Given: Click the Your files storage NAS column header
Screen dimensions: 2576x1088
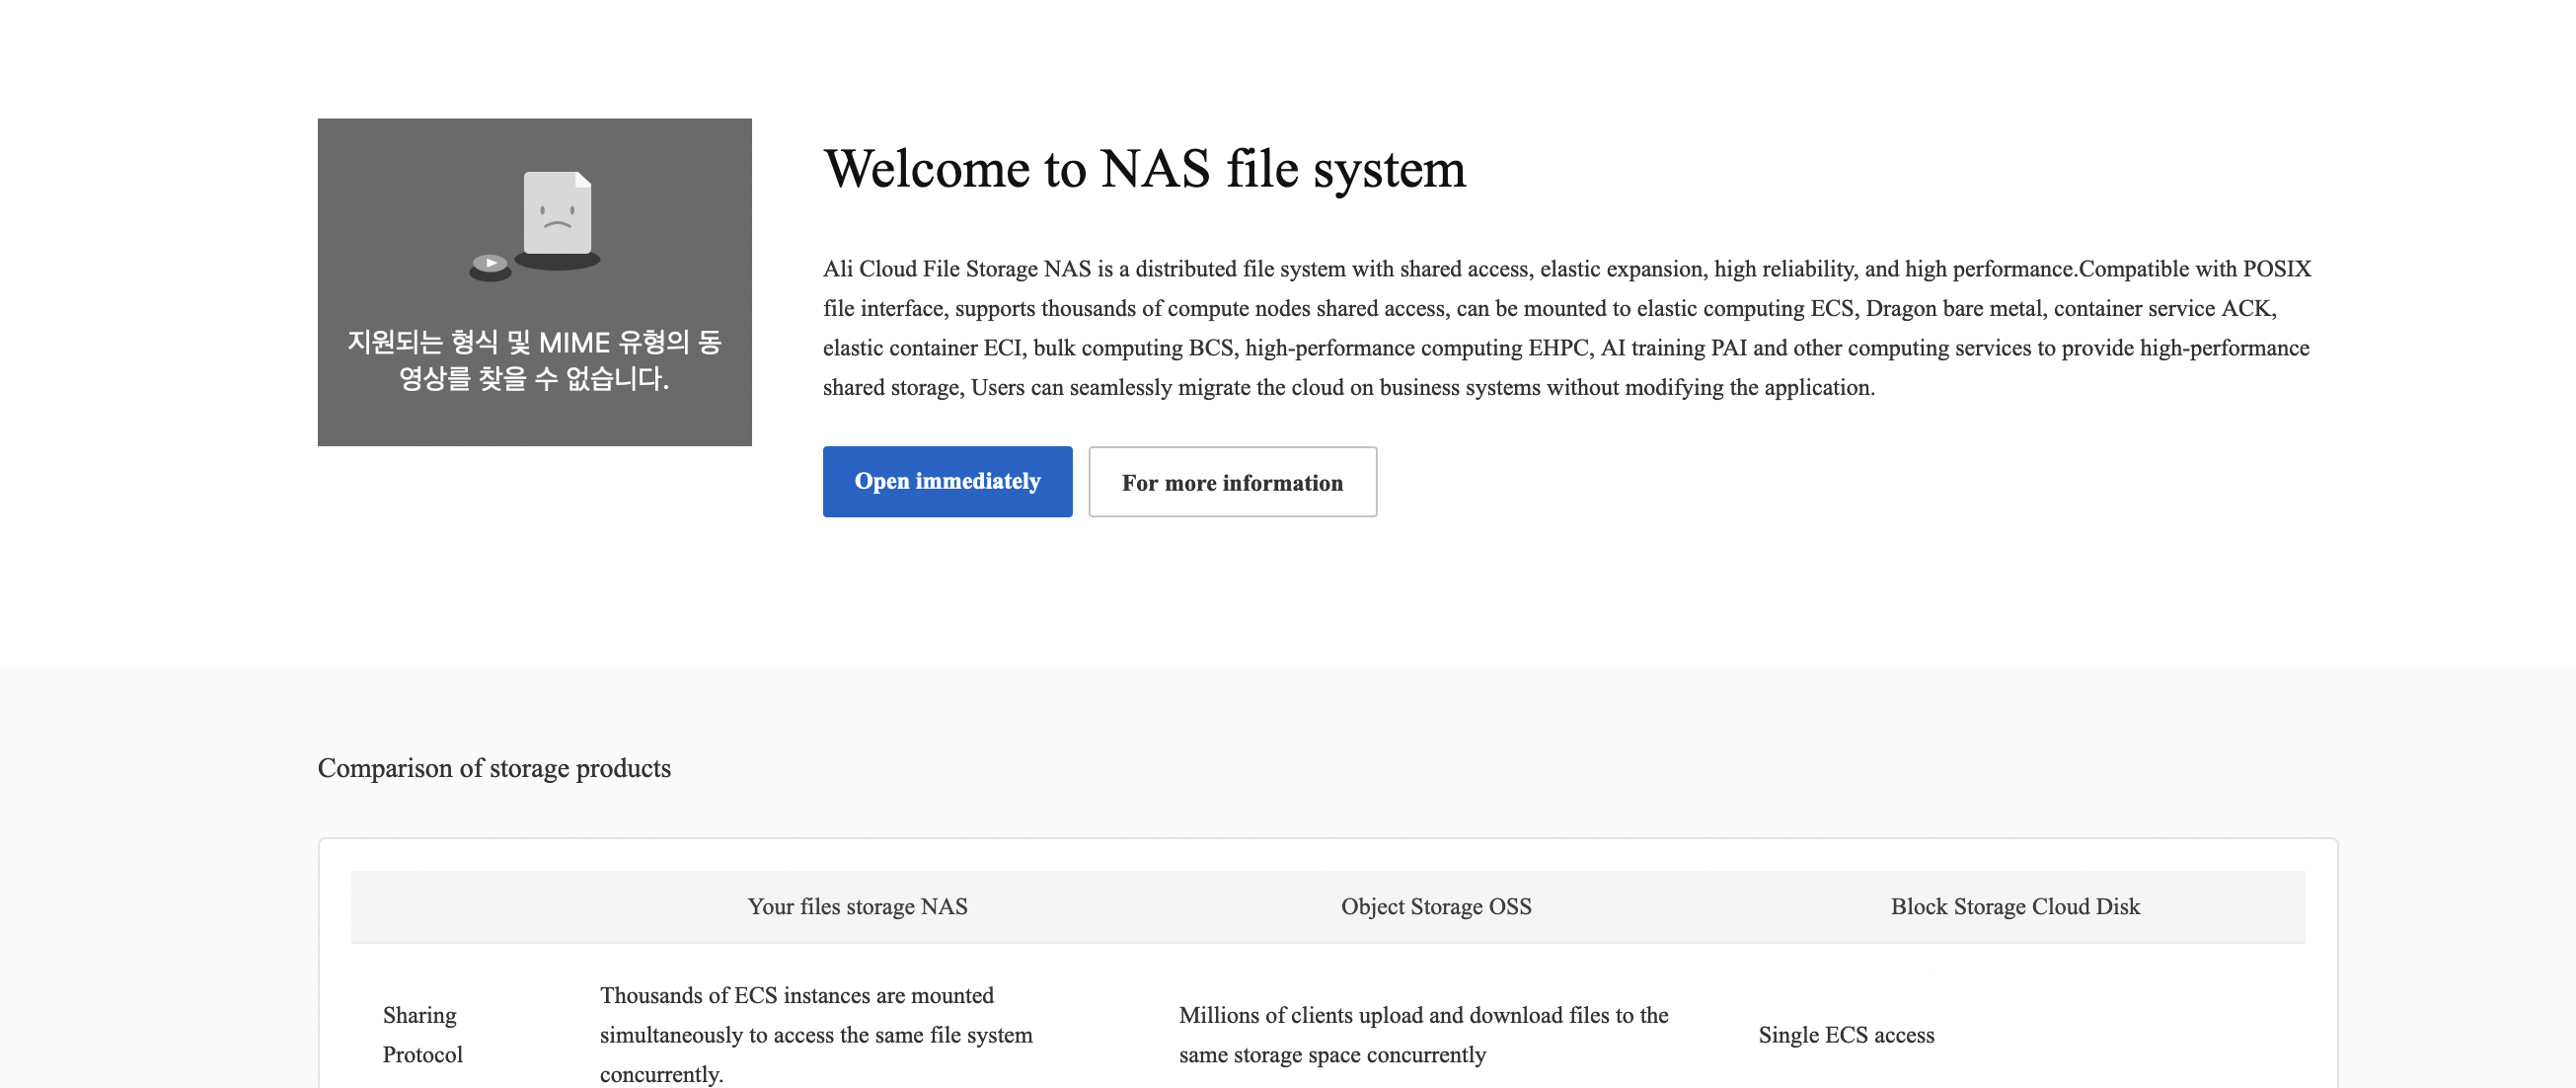Looking at the screenshot, I should [x=857, y=906].
